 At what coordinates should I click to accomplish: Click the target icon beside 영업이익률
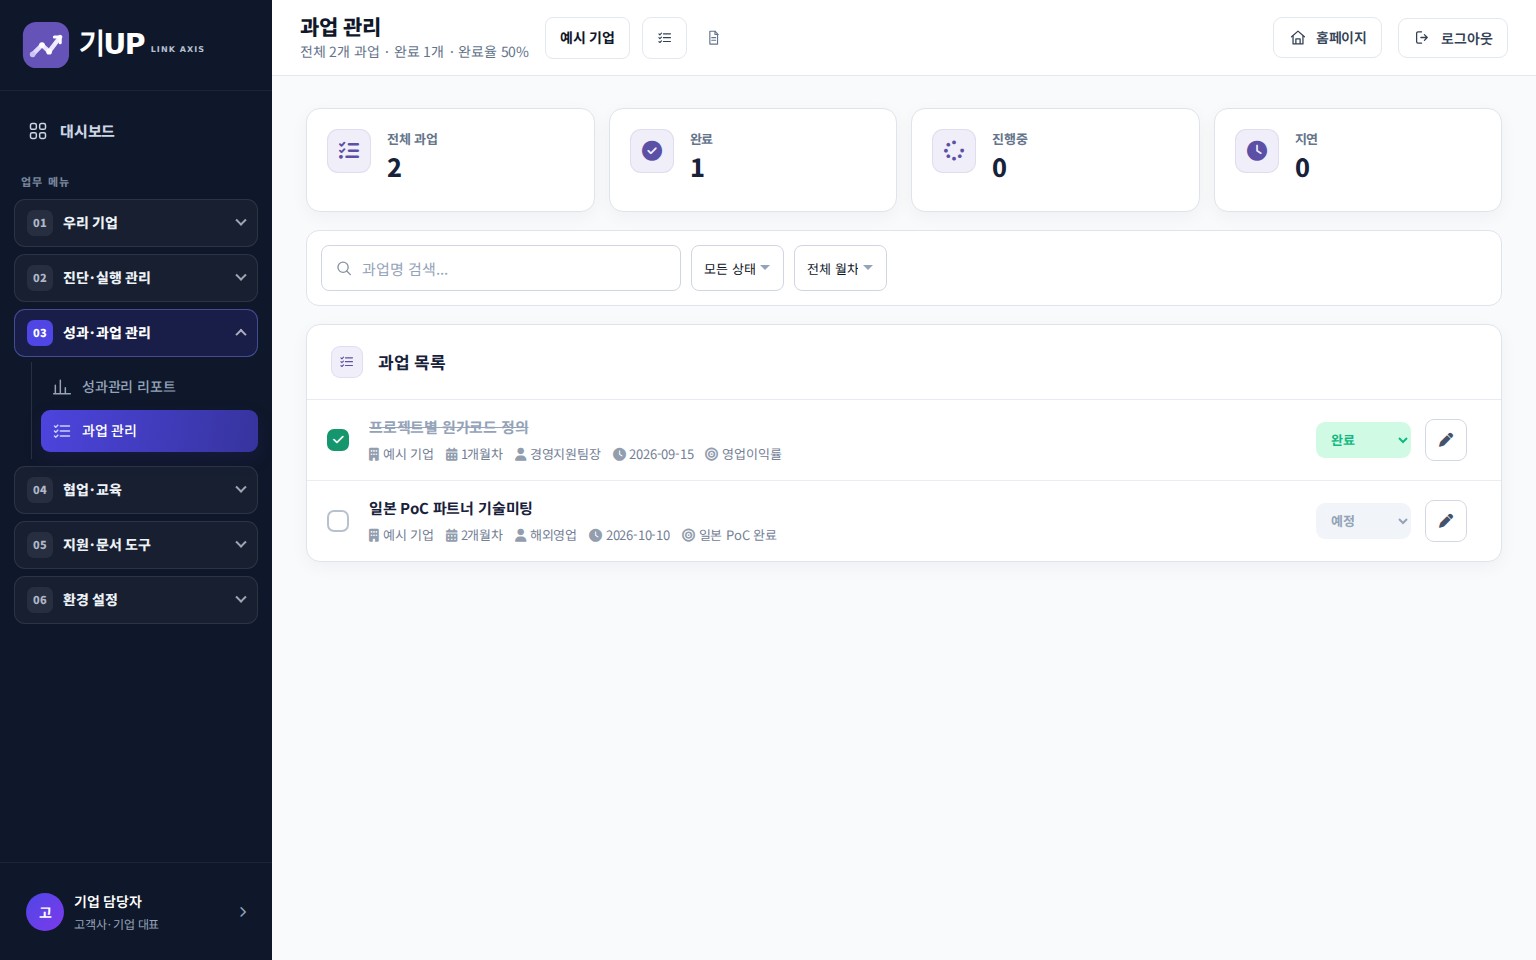click(x=712, y=454)
